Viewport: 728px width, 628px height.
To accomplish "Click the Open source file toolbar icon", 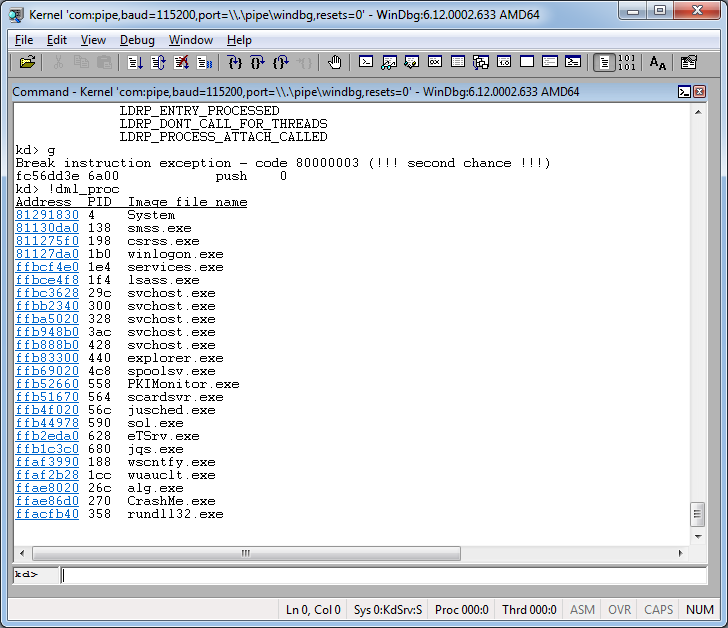I will pyautogui.click(x=27, y=62).
